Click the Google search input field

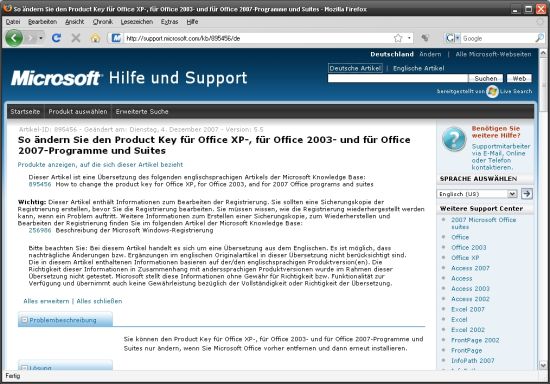coord(497,38)
